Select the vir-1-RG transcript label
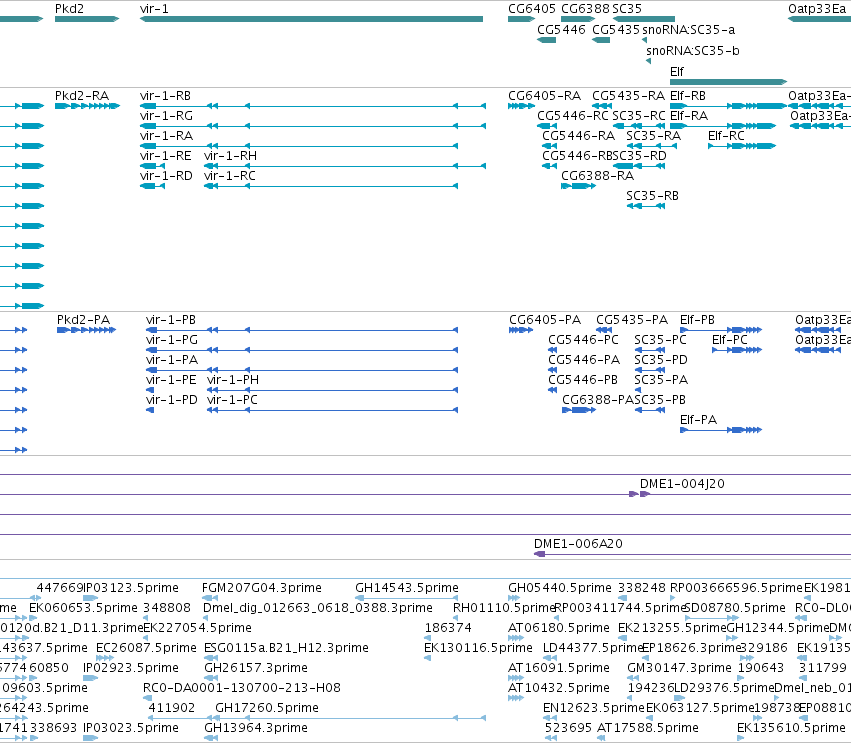The width and height of the screenshot is (851, 743). pyautogui.click(x=166, y=116)
